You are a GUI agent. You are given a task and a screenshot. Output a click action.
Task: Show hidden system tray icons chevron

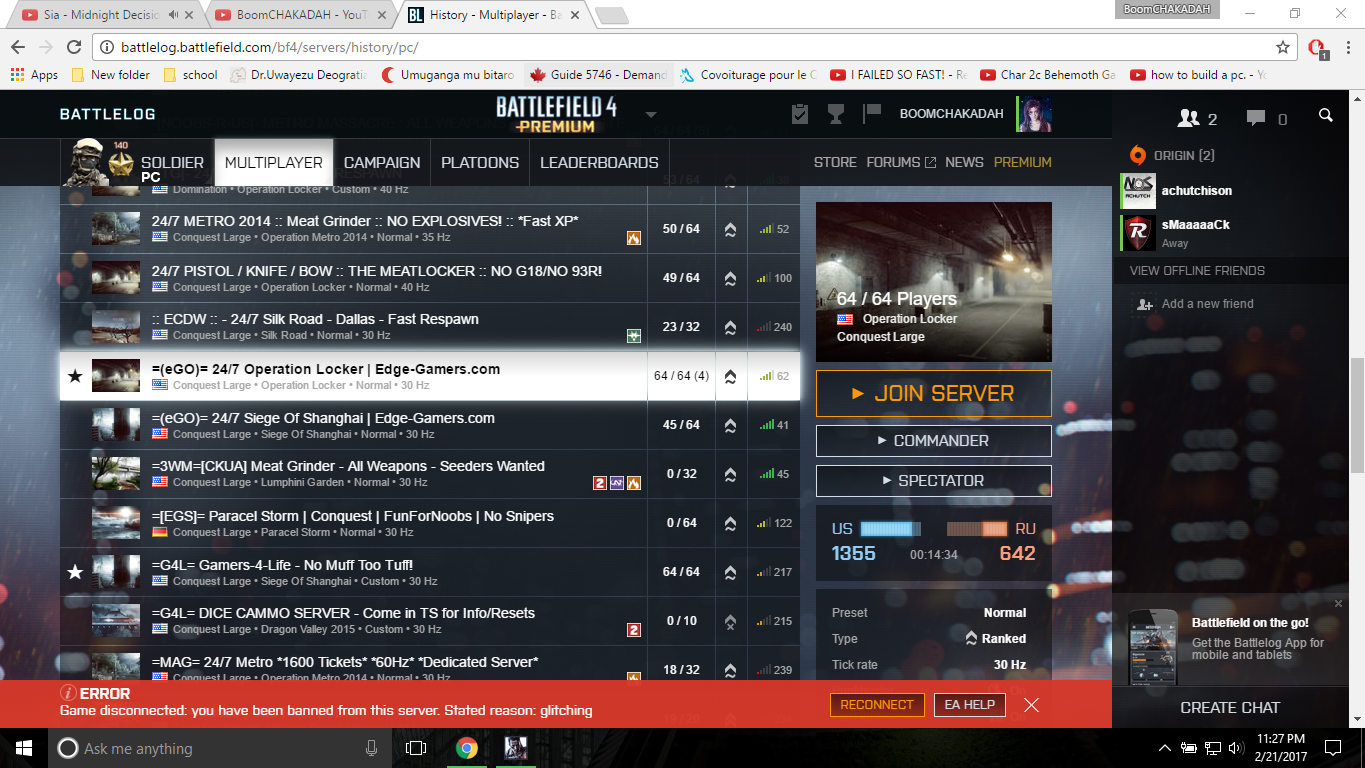click(x=1165, y=748)
